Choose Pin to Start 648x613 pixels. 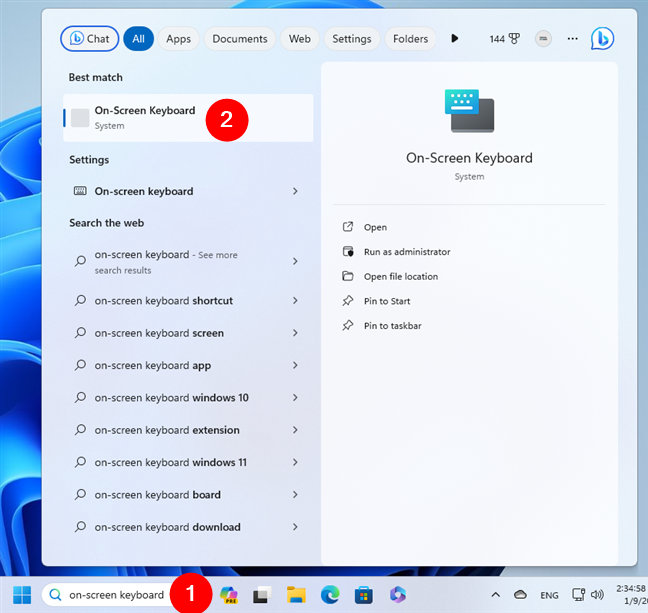[x=387, y=301]
